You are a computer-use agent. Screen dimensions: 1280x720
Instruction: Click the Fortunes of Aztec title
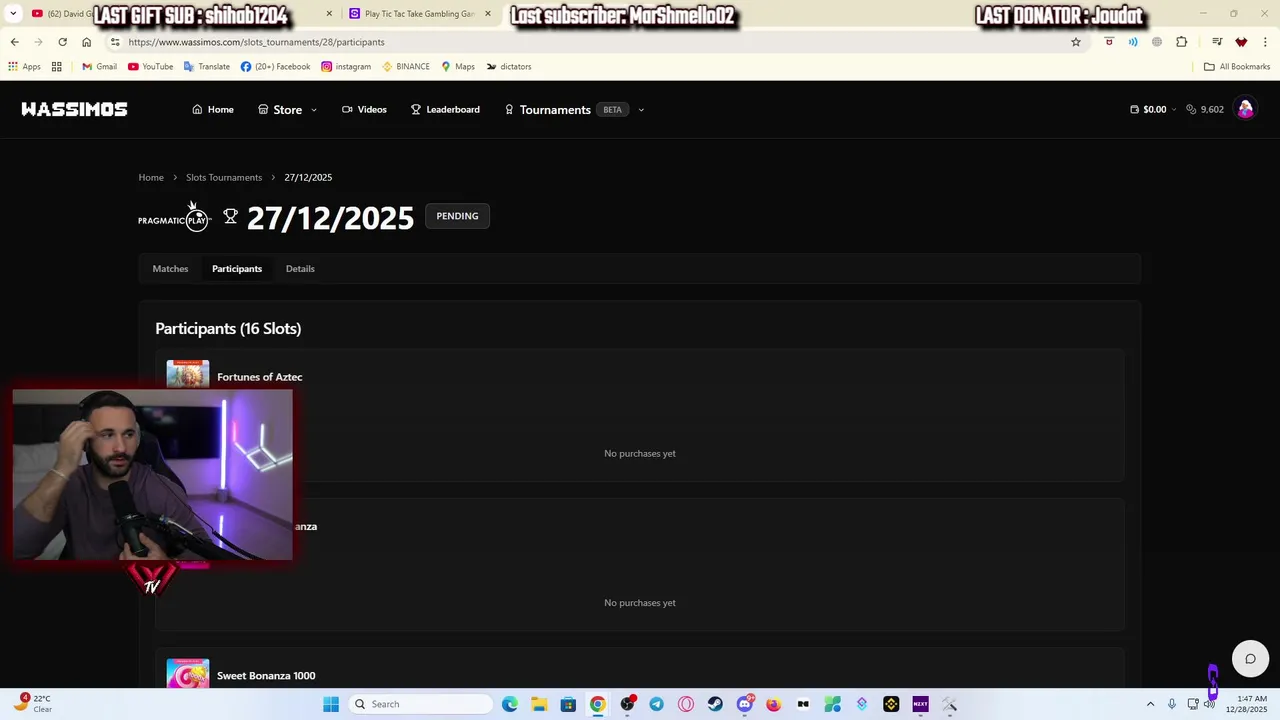pos(259,377)
